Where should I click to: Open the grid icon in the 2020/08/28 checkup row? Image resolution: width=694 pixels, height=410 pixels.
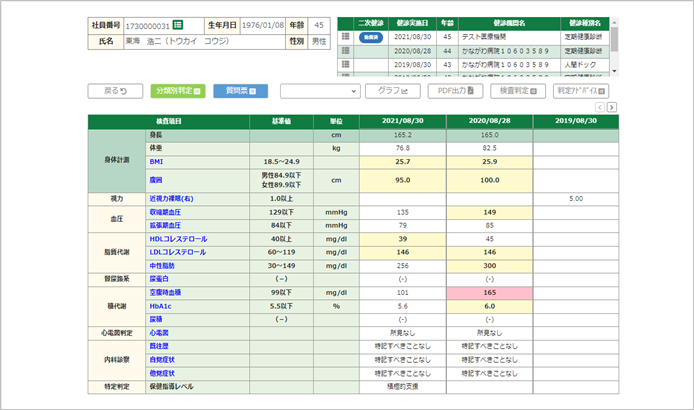click(x=346, y=51)
